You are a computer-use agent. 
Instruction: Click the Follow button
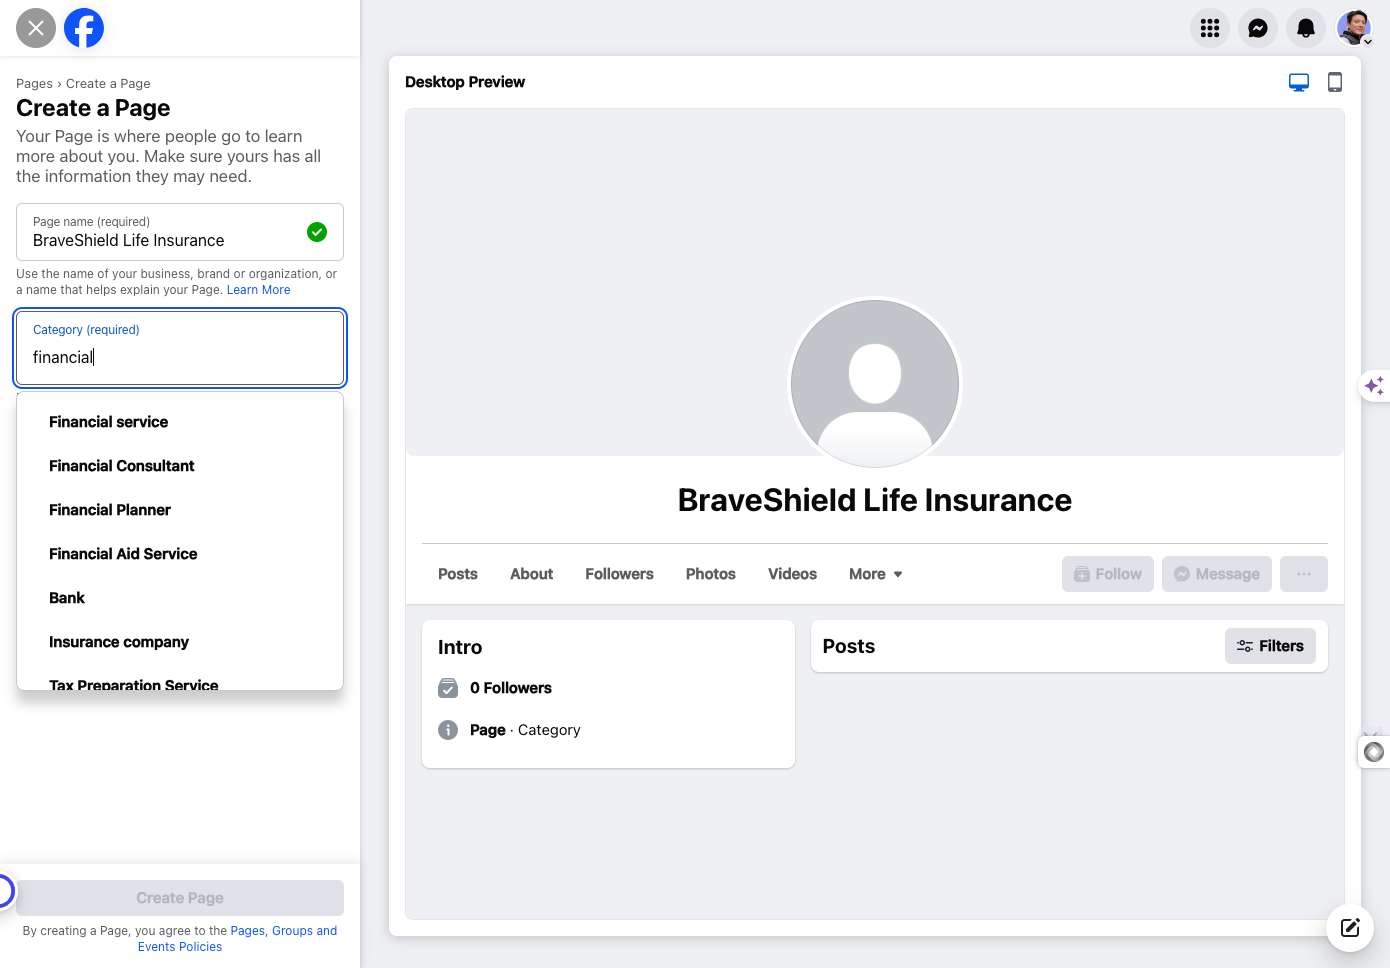tap(1108, 574)
